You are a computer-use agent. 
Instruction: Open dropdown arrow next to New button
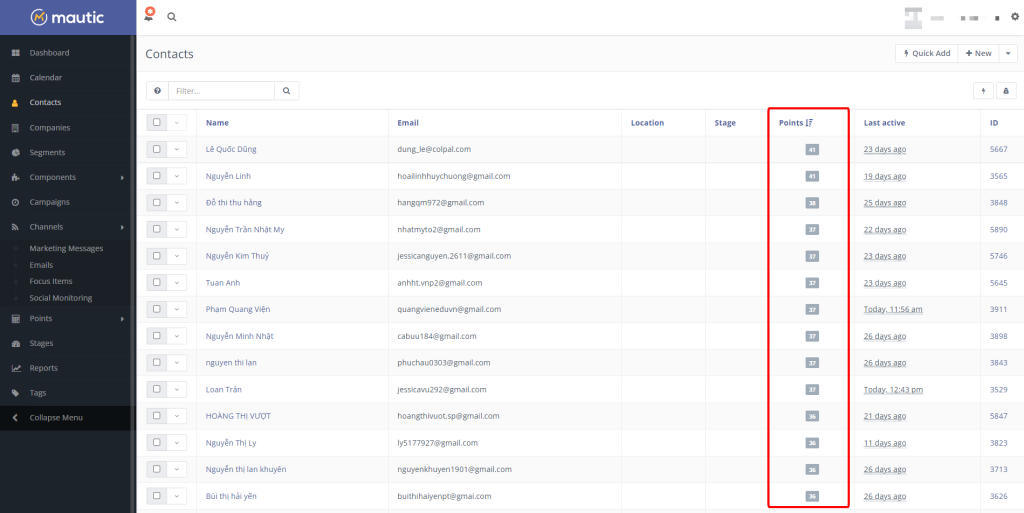[x=1009, y=53]
